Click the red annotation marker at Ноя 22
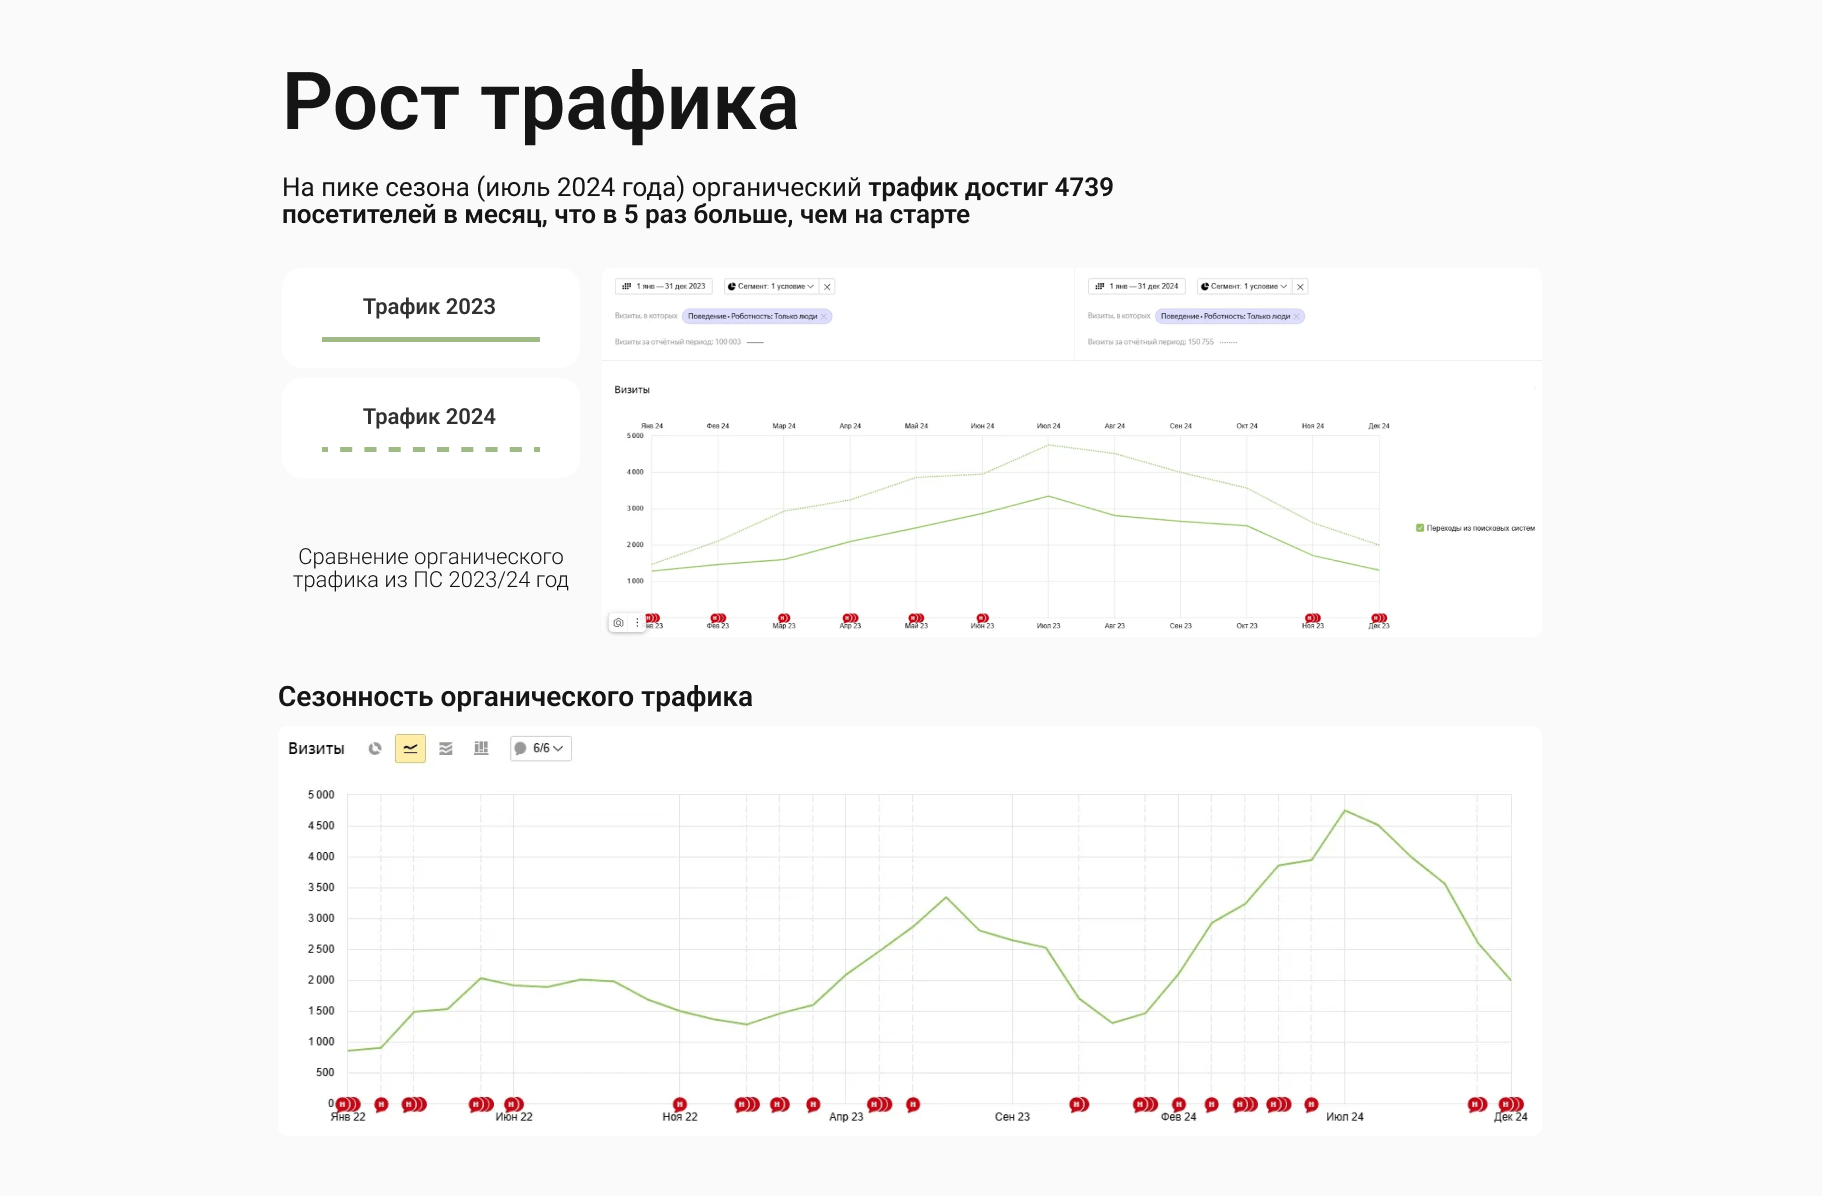The height and width of the screenshot is (1196, 1822). click(680, 1105)
